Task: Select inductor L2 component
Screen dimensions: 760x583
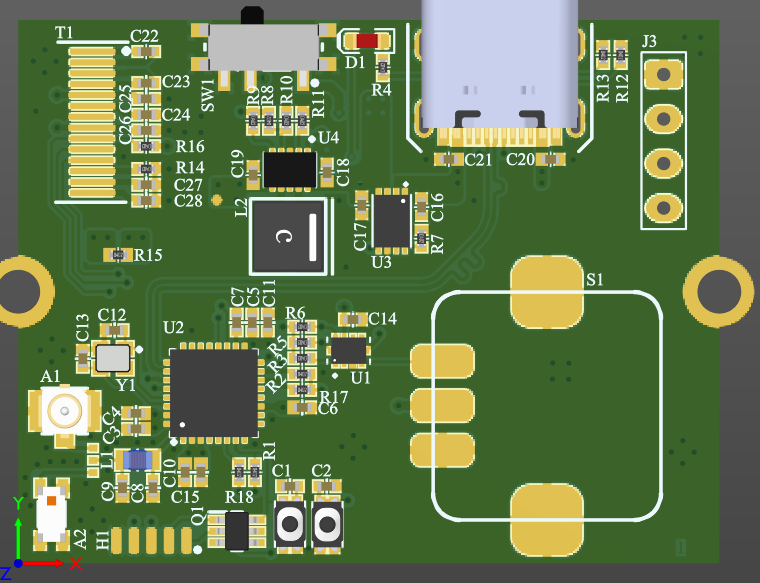Action: pyautogui.click(x=289, y=236)
